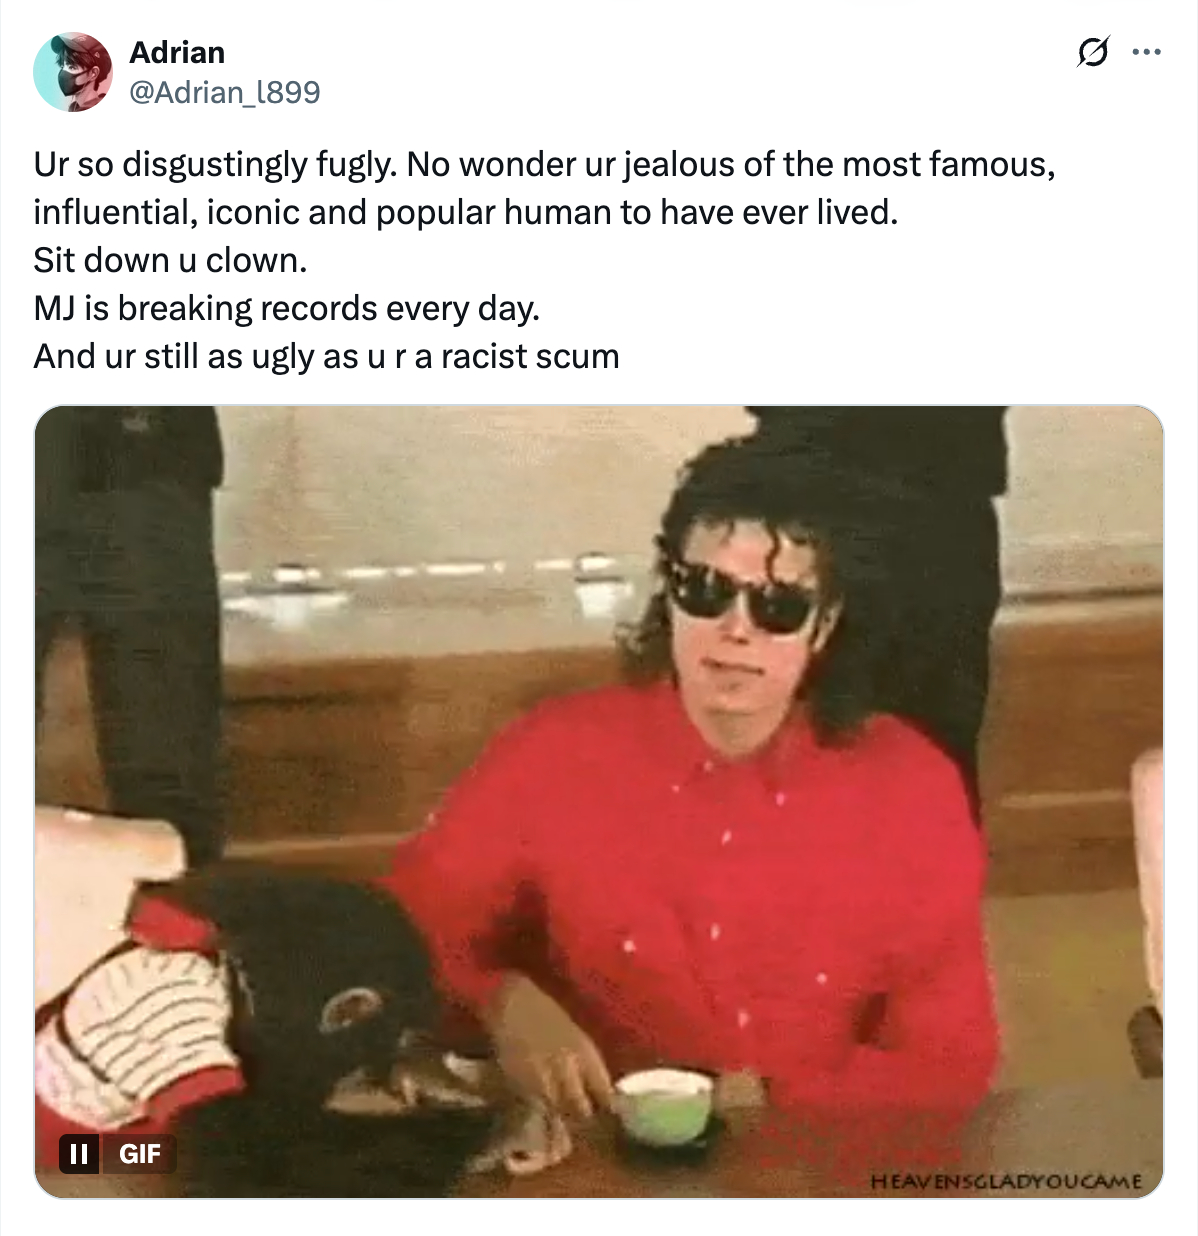Screen dimensions: 1198x1236
Task: Click the display name Adrian
Action: pyautogui.click(x=177, y=52)
